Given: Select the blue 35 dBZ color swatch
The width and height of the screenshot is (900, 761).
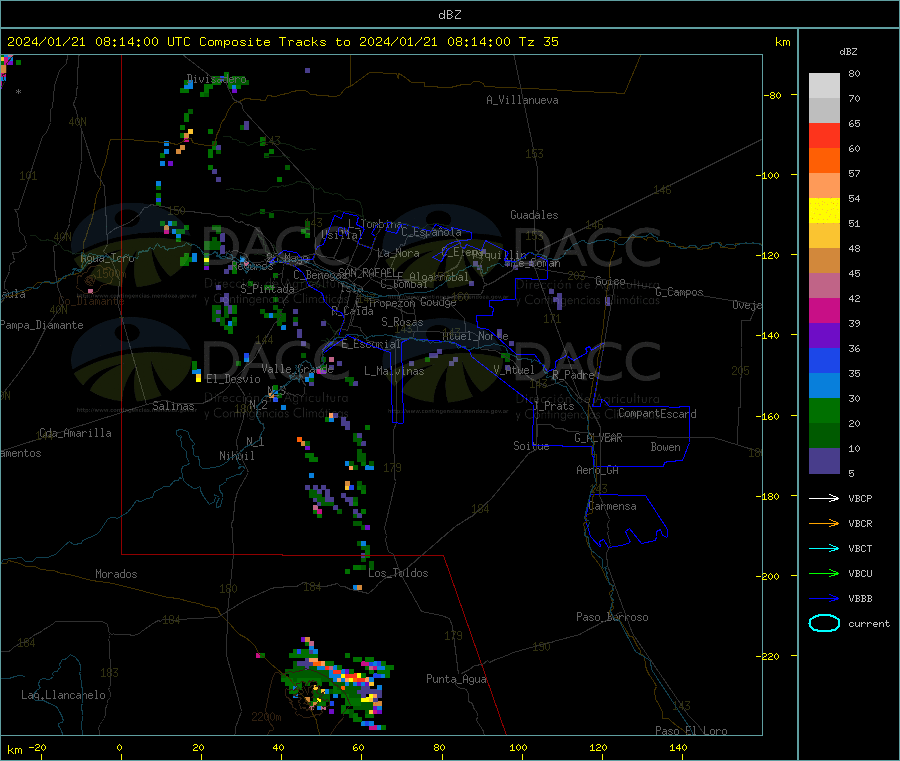Looking at the screenshot, I should 824,360.
